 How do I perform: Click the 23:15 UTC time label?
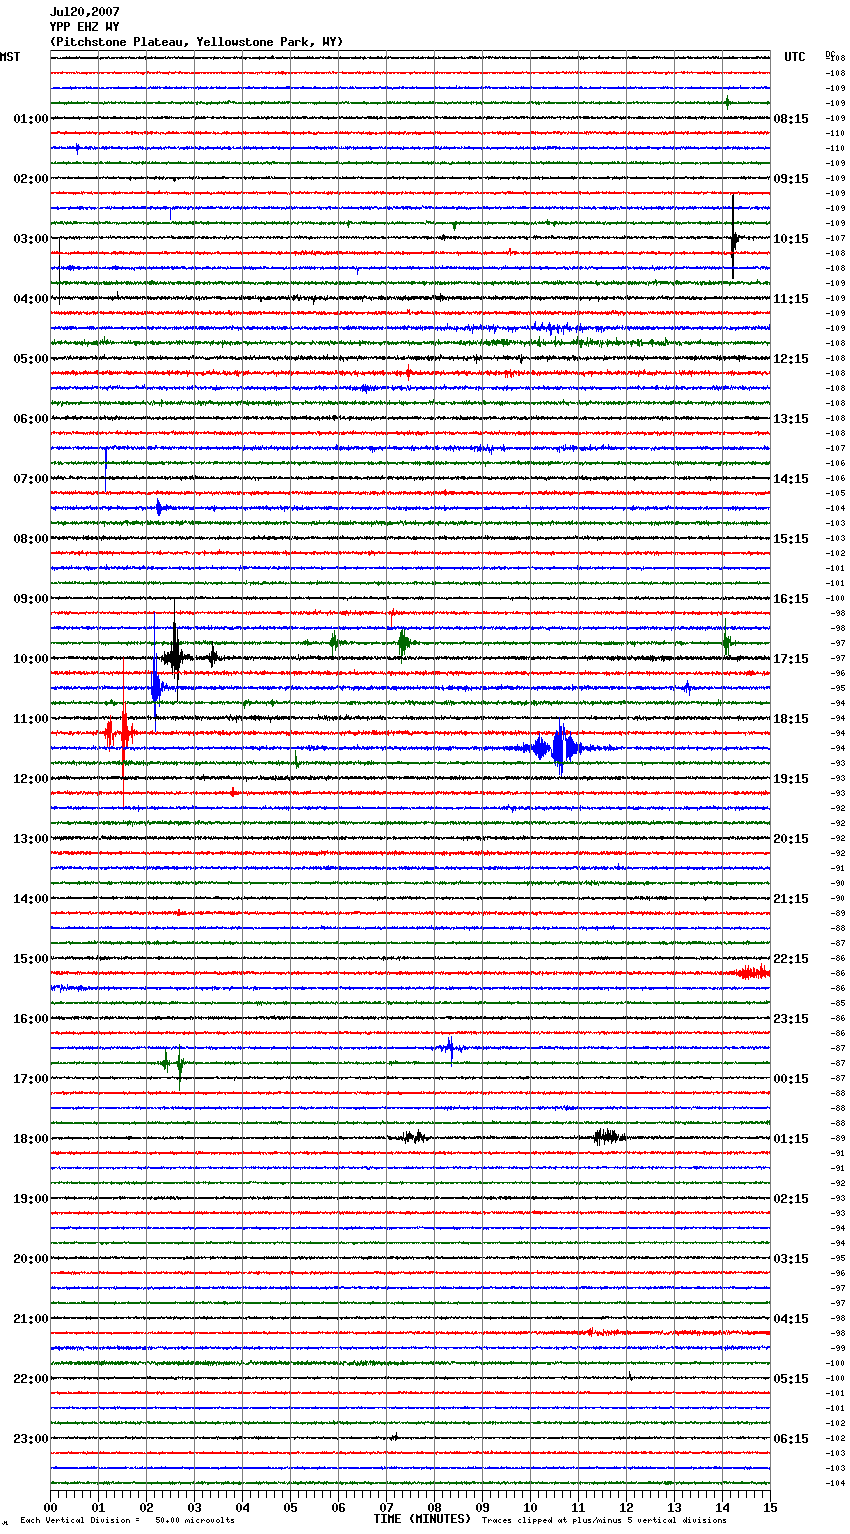791,1019
